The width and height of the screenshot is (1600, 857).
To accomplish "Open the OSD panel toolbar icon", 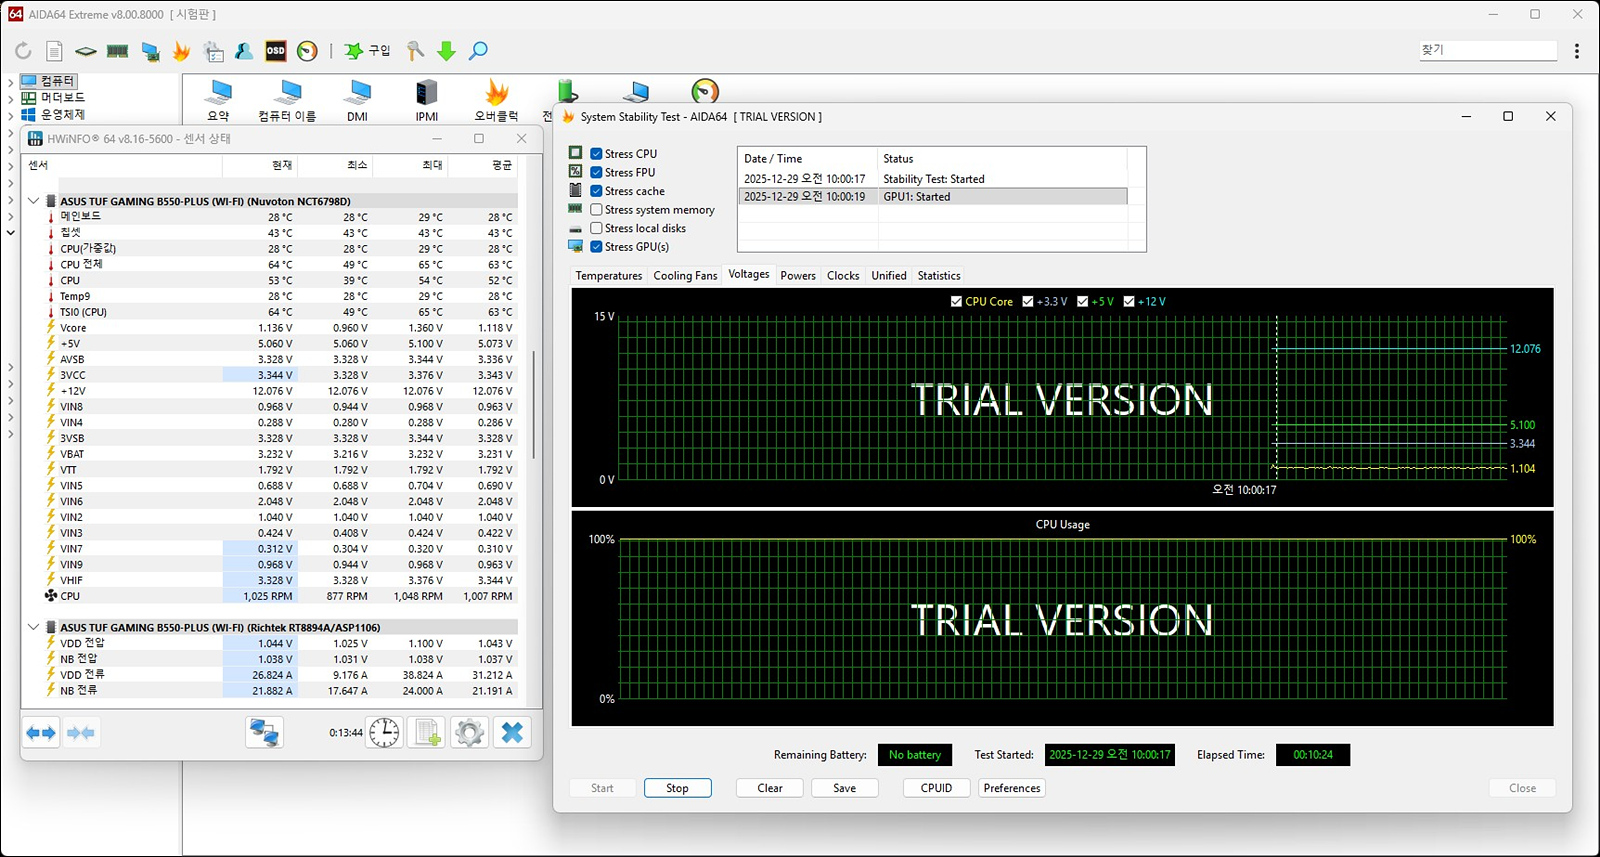I will (x=275, y=50).
